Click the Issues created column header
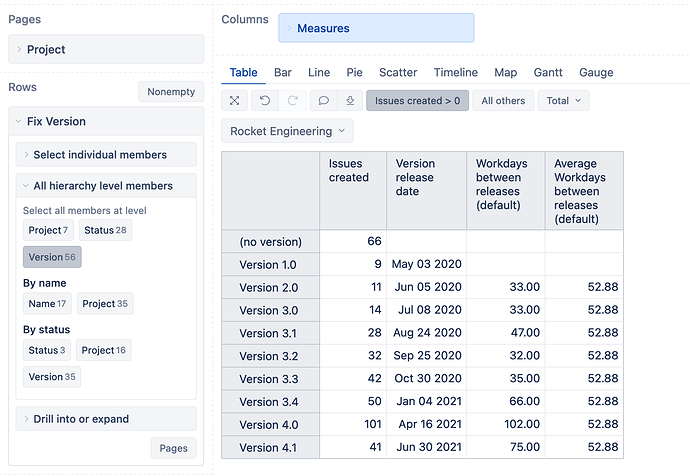 [353, 190]
